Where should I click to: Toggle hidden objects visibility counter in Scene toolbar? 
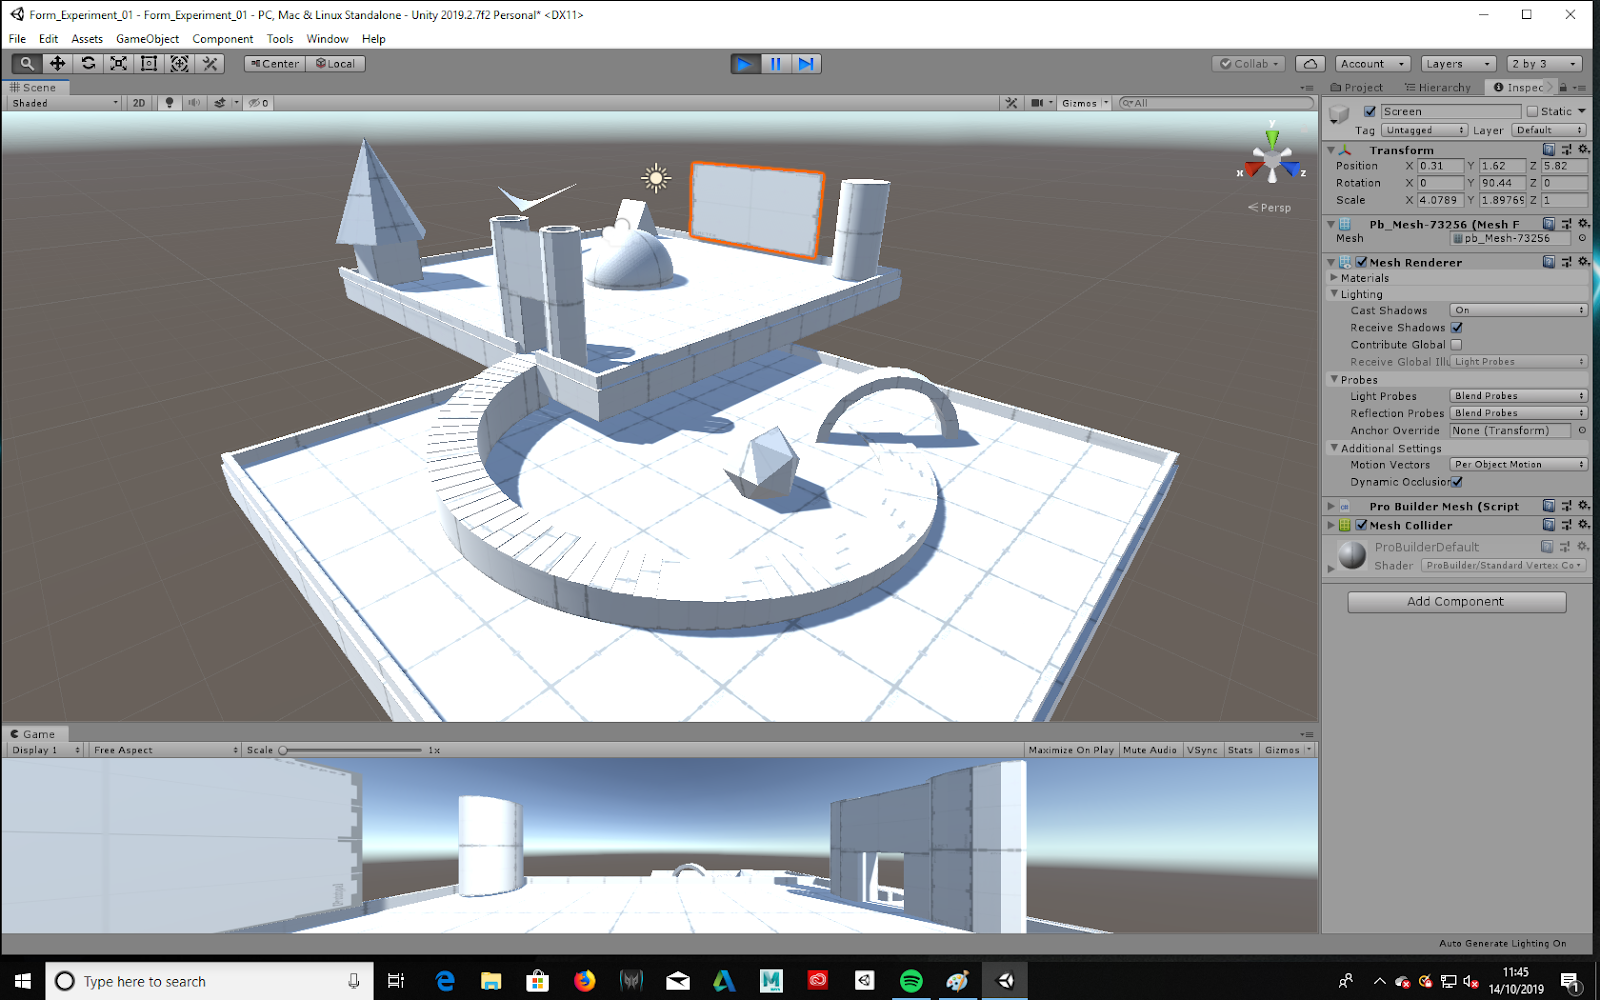[259, 103]
